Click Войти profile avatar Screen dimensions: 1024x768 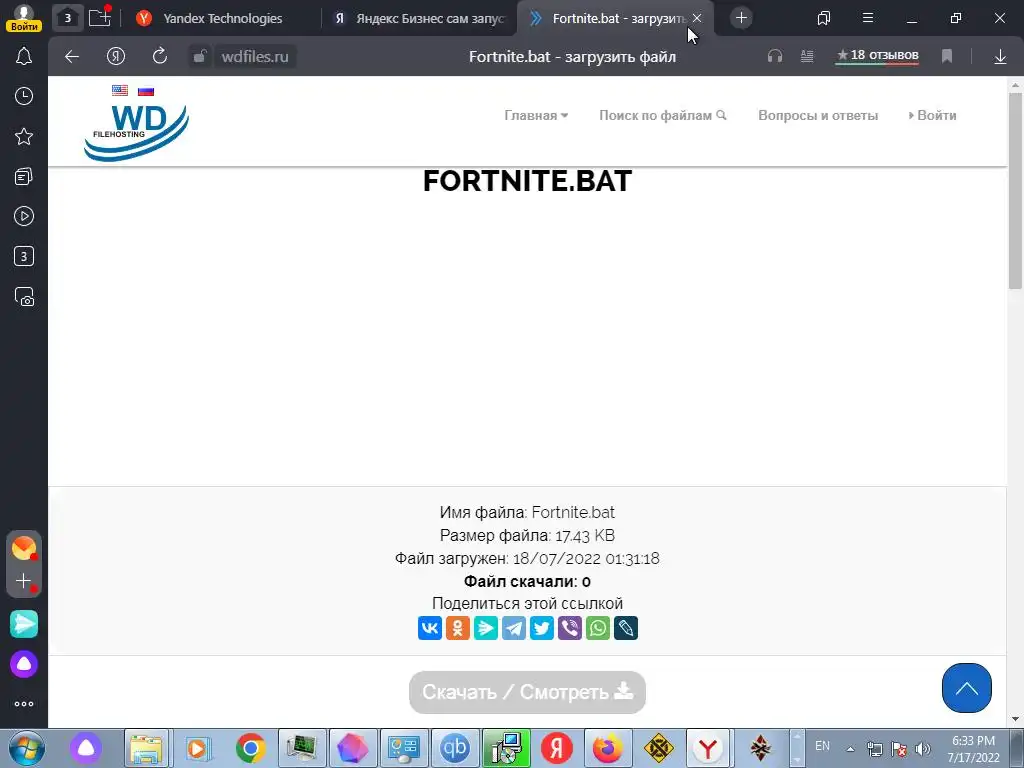click(x=24, y=18)
